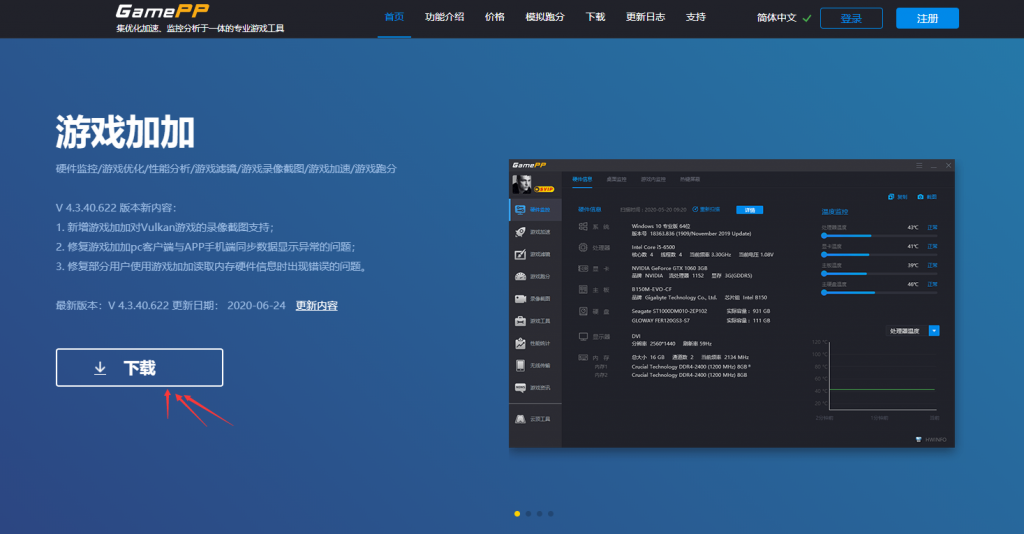
Task: Switch to fourth top tab in app preview
Action: coord(690,179)
